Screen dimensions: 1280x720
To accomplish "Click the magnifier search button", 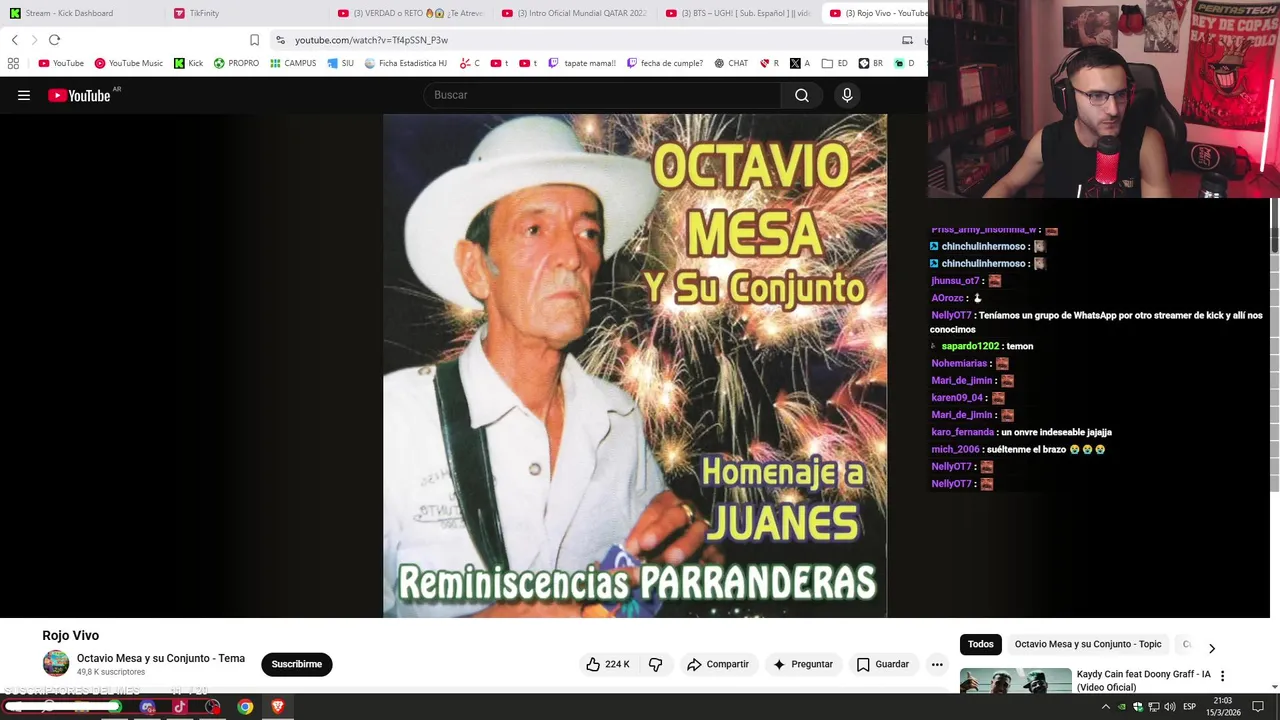I will [802, 95].
